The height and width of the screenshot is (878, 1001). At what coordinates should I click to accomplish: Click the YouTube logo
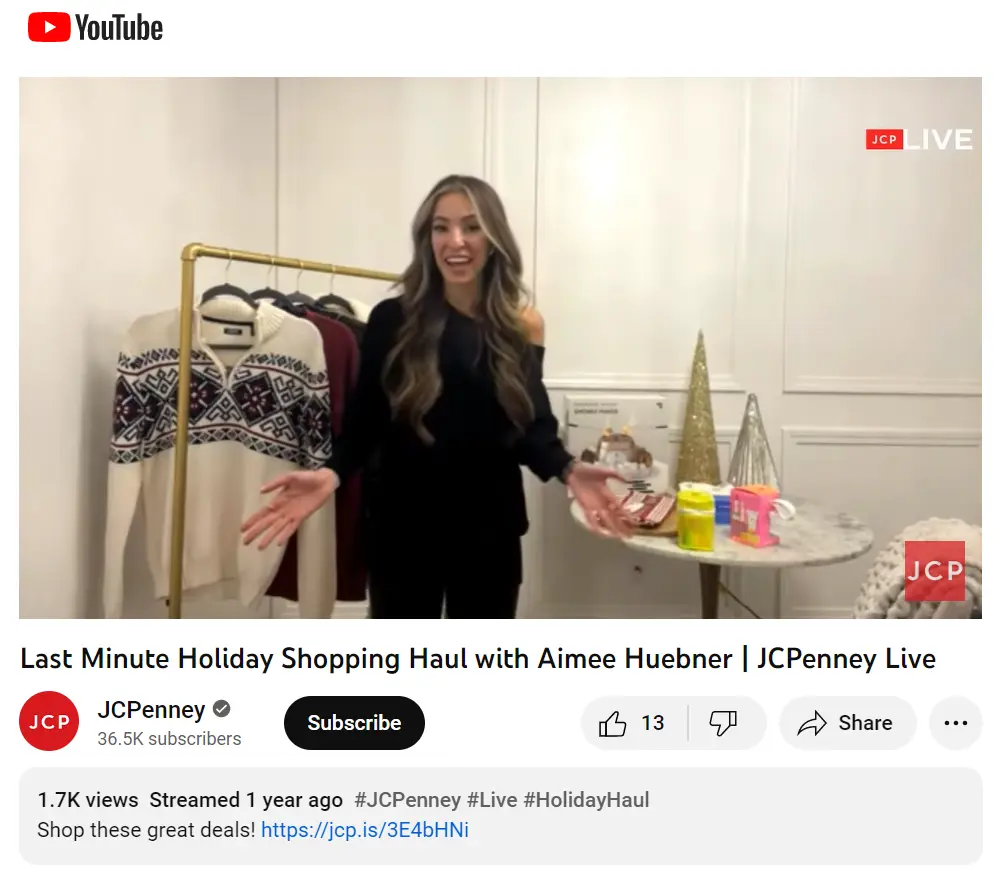pyautogui.click(x=95, y=28)
